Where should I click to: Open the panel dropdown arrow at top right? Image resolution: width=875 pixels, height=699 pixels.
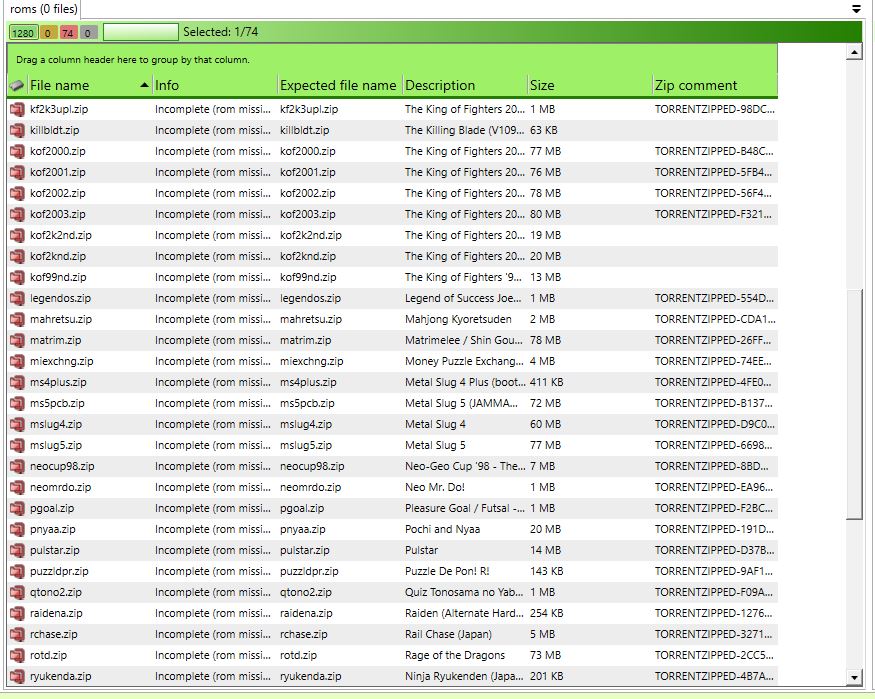857,9
